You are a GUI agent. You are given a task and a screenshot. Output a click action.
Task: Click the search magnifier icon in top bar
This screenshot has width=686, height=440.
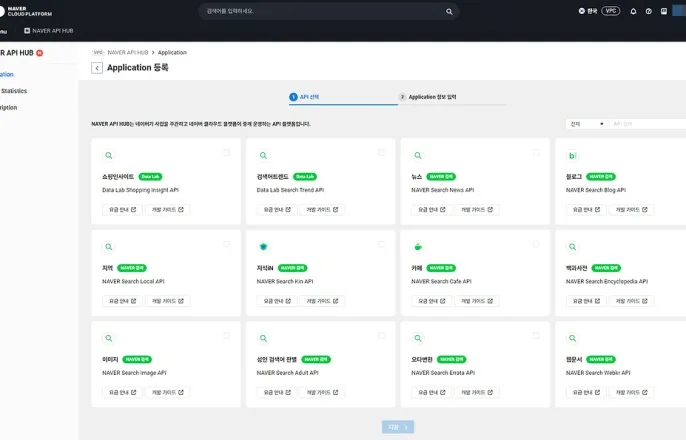coord(449,12)
